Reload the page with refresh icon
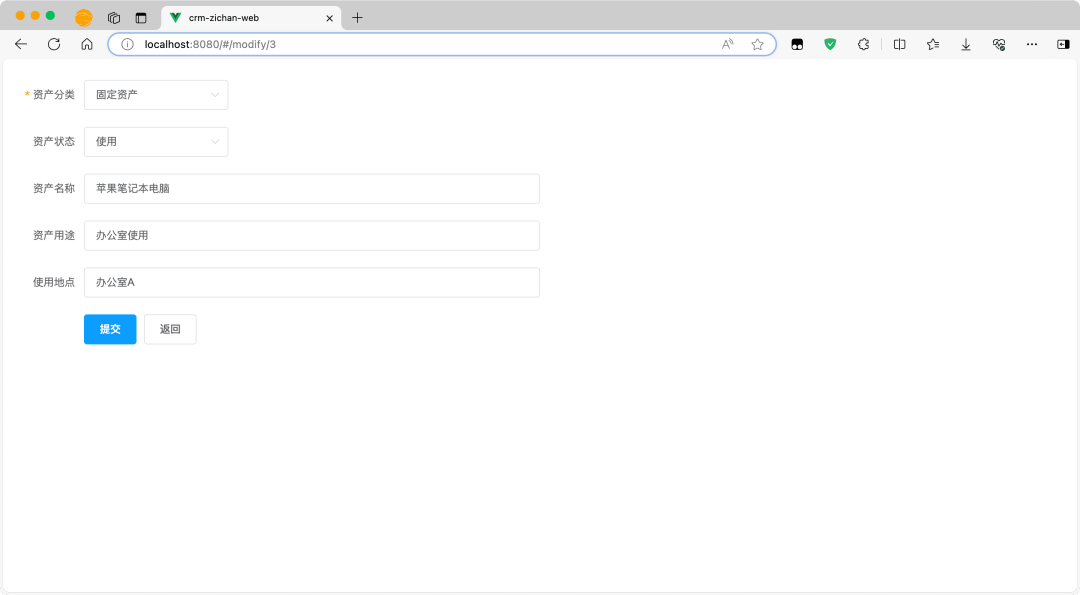1080x595 pixels. [54, 44]
